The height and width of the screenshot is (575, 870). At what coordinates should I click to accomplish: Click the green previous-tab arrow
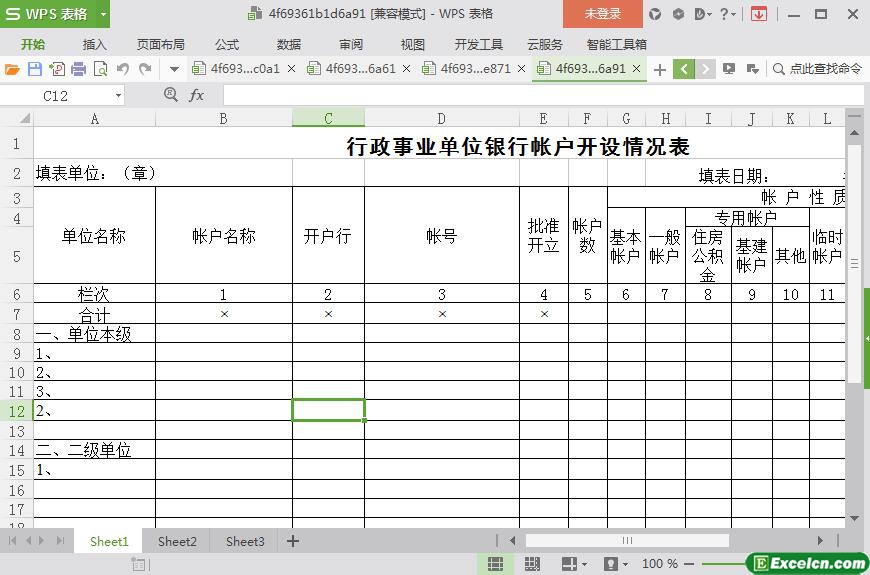(684, 69)
